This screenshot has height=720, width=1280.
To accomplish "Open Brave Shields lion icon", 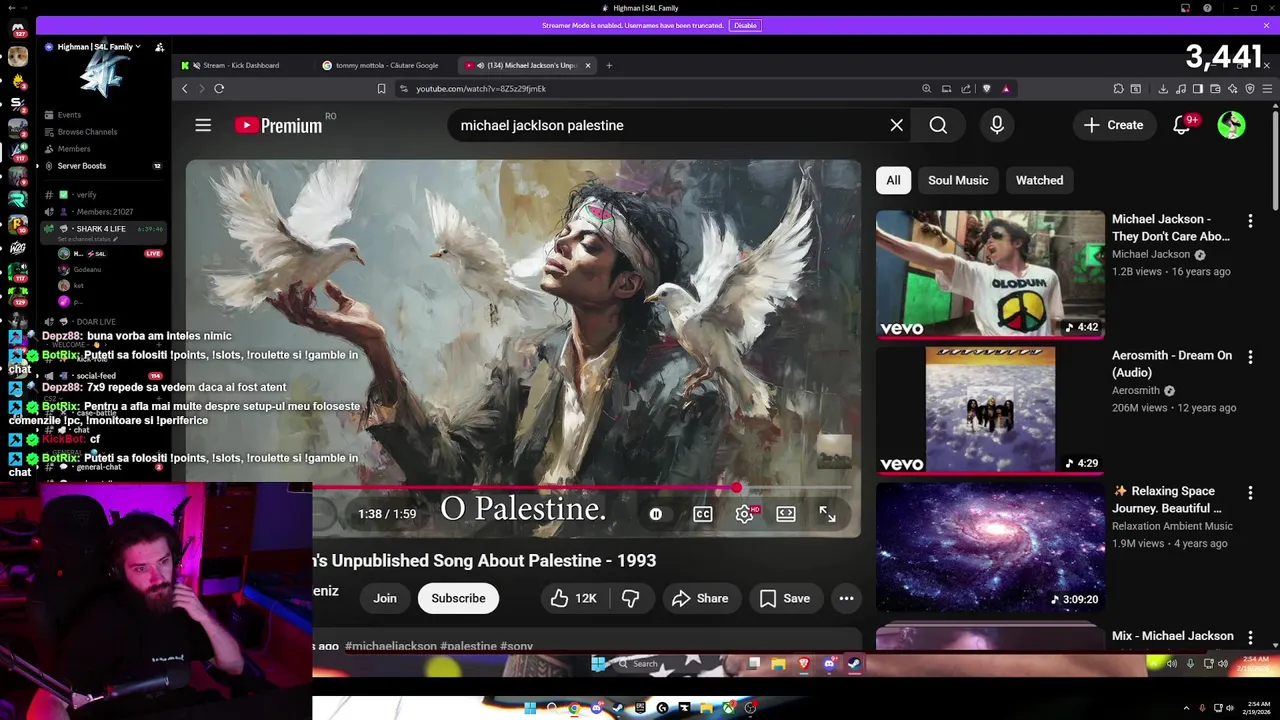I will (x=987, y=88).
